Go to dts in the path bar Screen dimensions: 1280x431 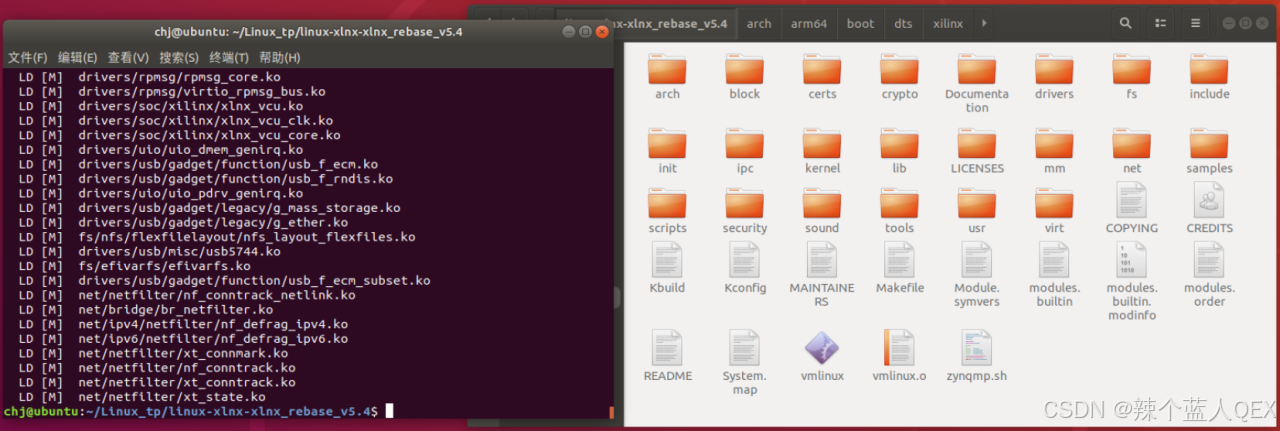(903, 23)
